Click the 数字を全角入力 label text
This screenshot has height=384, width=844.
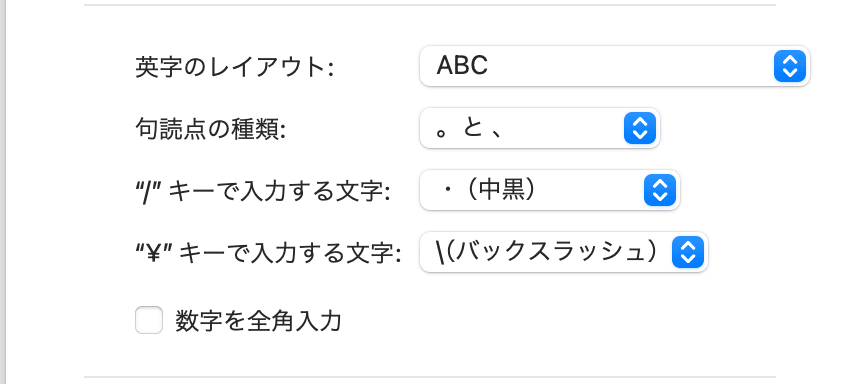pos(258,321)
